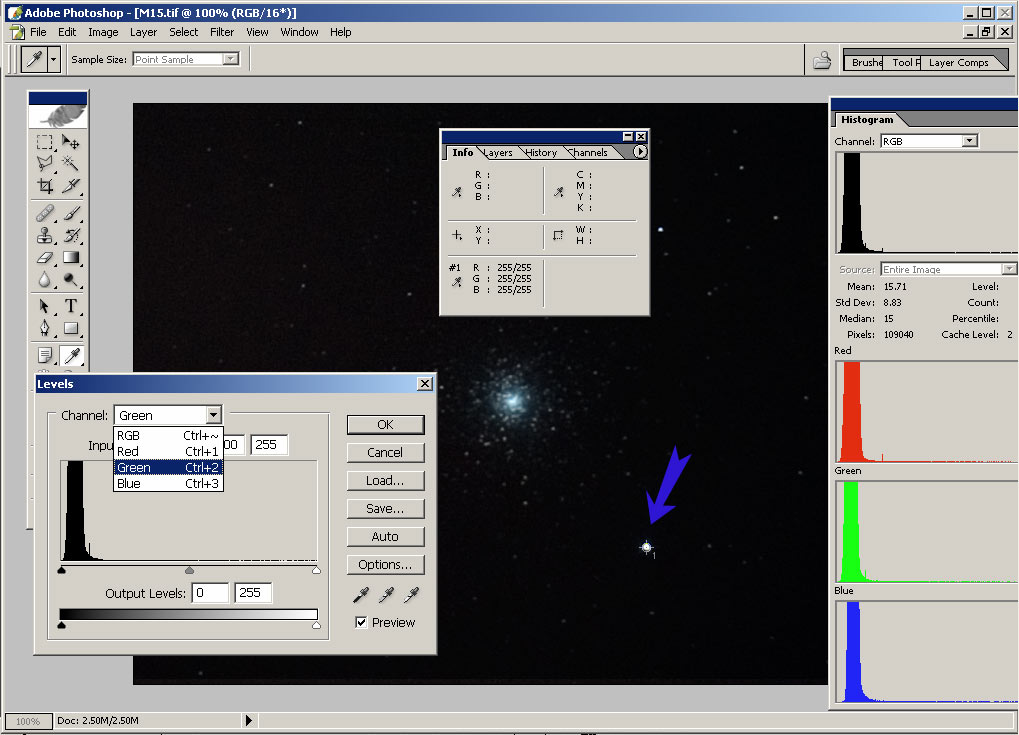The image size is (1019, 735).
Task: Click the white point eyedropper in Levels
Action: coord(410,595)
